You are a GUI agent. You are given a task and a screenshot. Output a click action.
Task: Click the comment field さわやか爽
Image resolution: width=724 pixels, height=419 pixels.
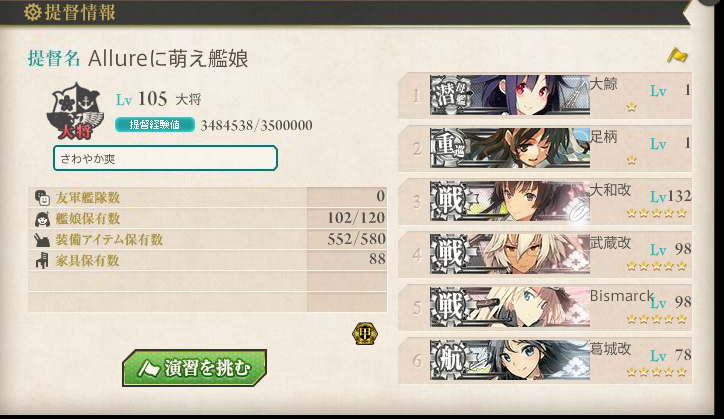[165, 158]
